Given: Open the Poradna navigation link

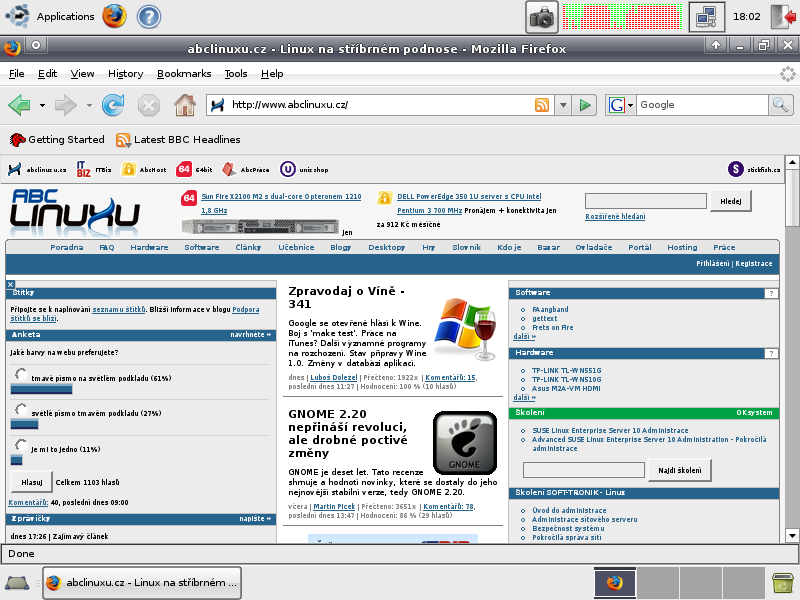Looking at the screenshot, I should [66, 247].
